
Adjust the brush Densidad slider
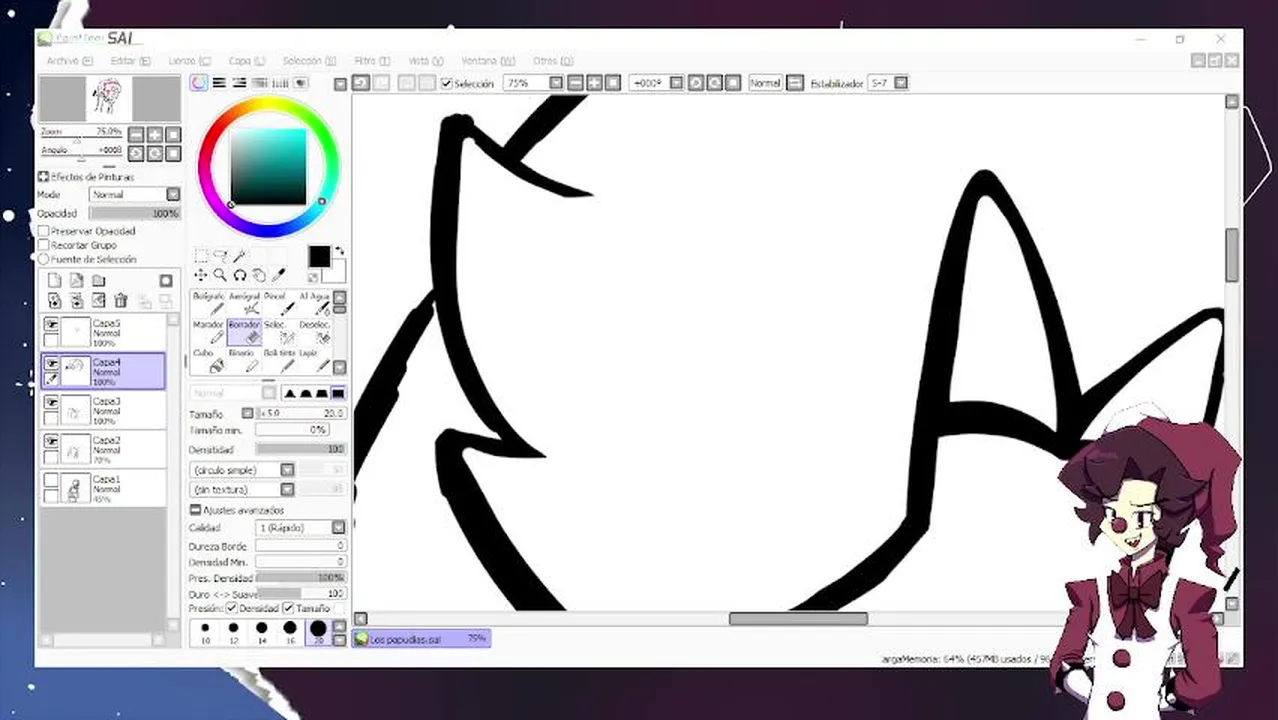point(300,450)
